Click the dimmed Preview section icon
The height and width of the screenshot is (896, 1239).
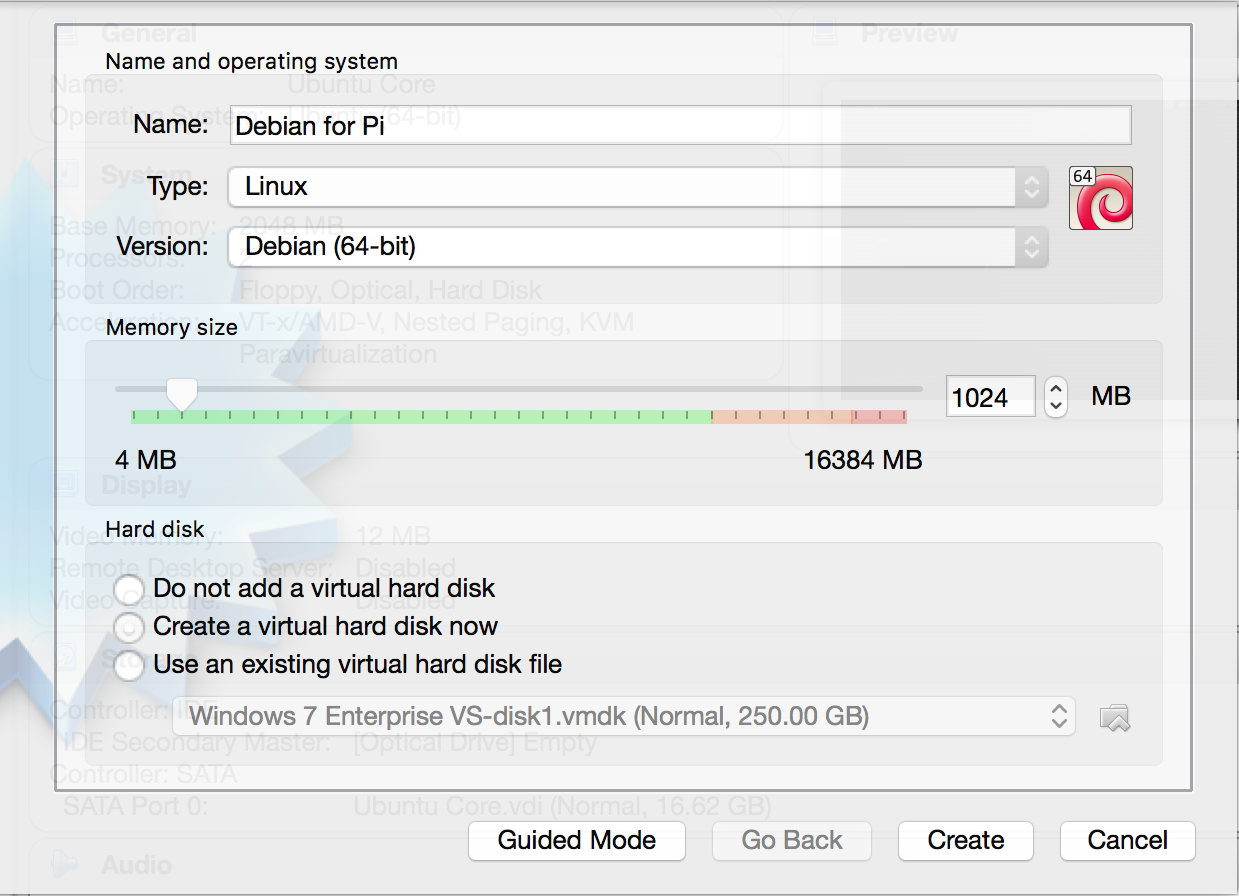[x=824, y=33]
